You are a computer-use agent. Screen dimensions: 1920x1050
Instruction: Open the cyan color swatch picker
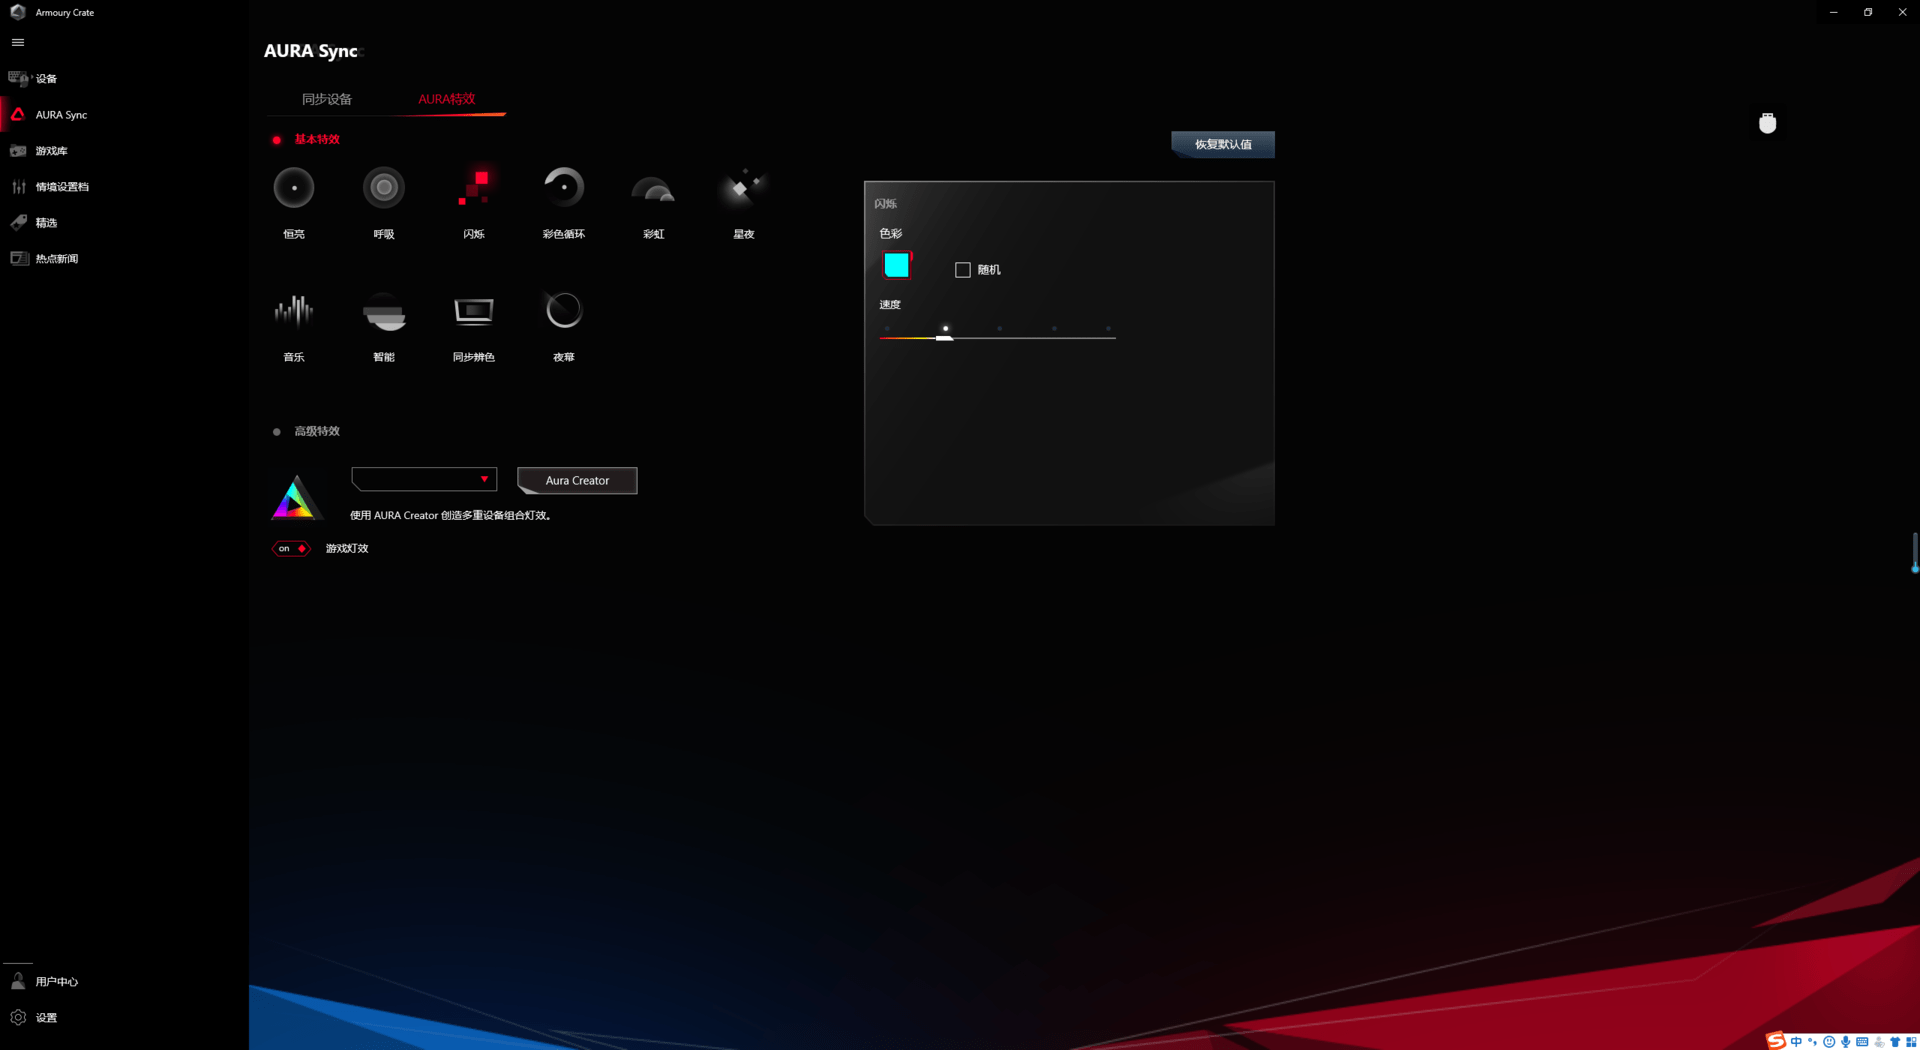tap(897, 265)
